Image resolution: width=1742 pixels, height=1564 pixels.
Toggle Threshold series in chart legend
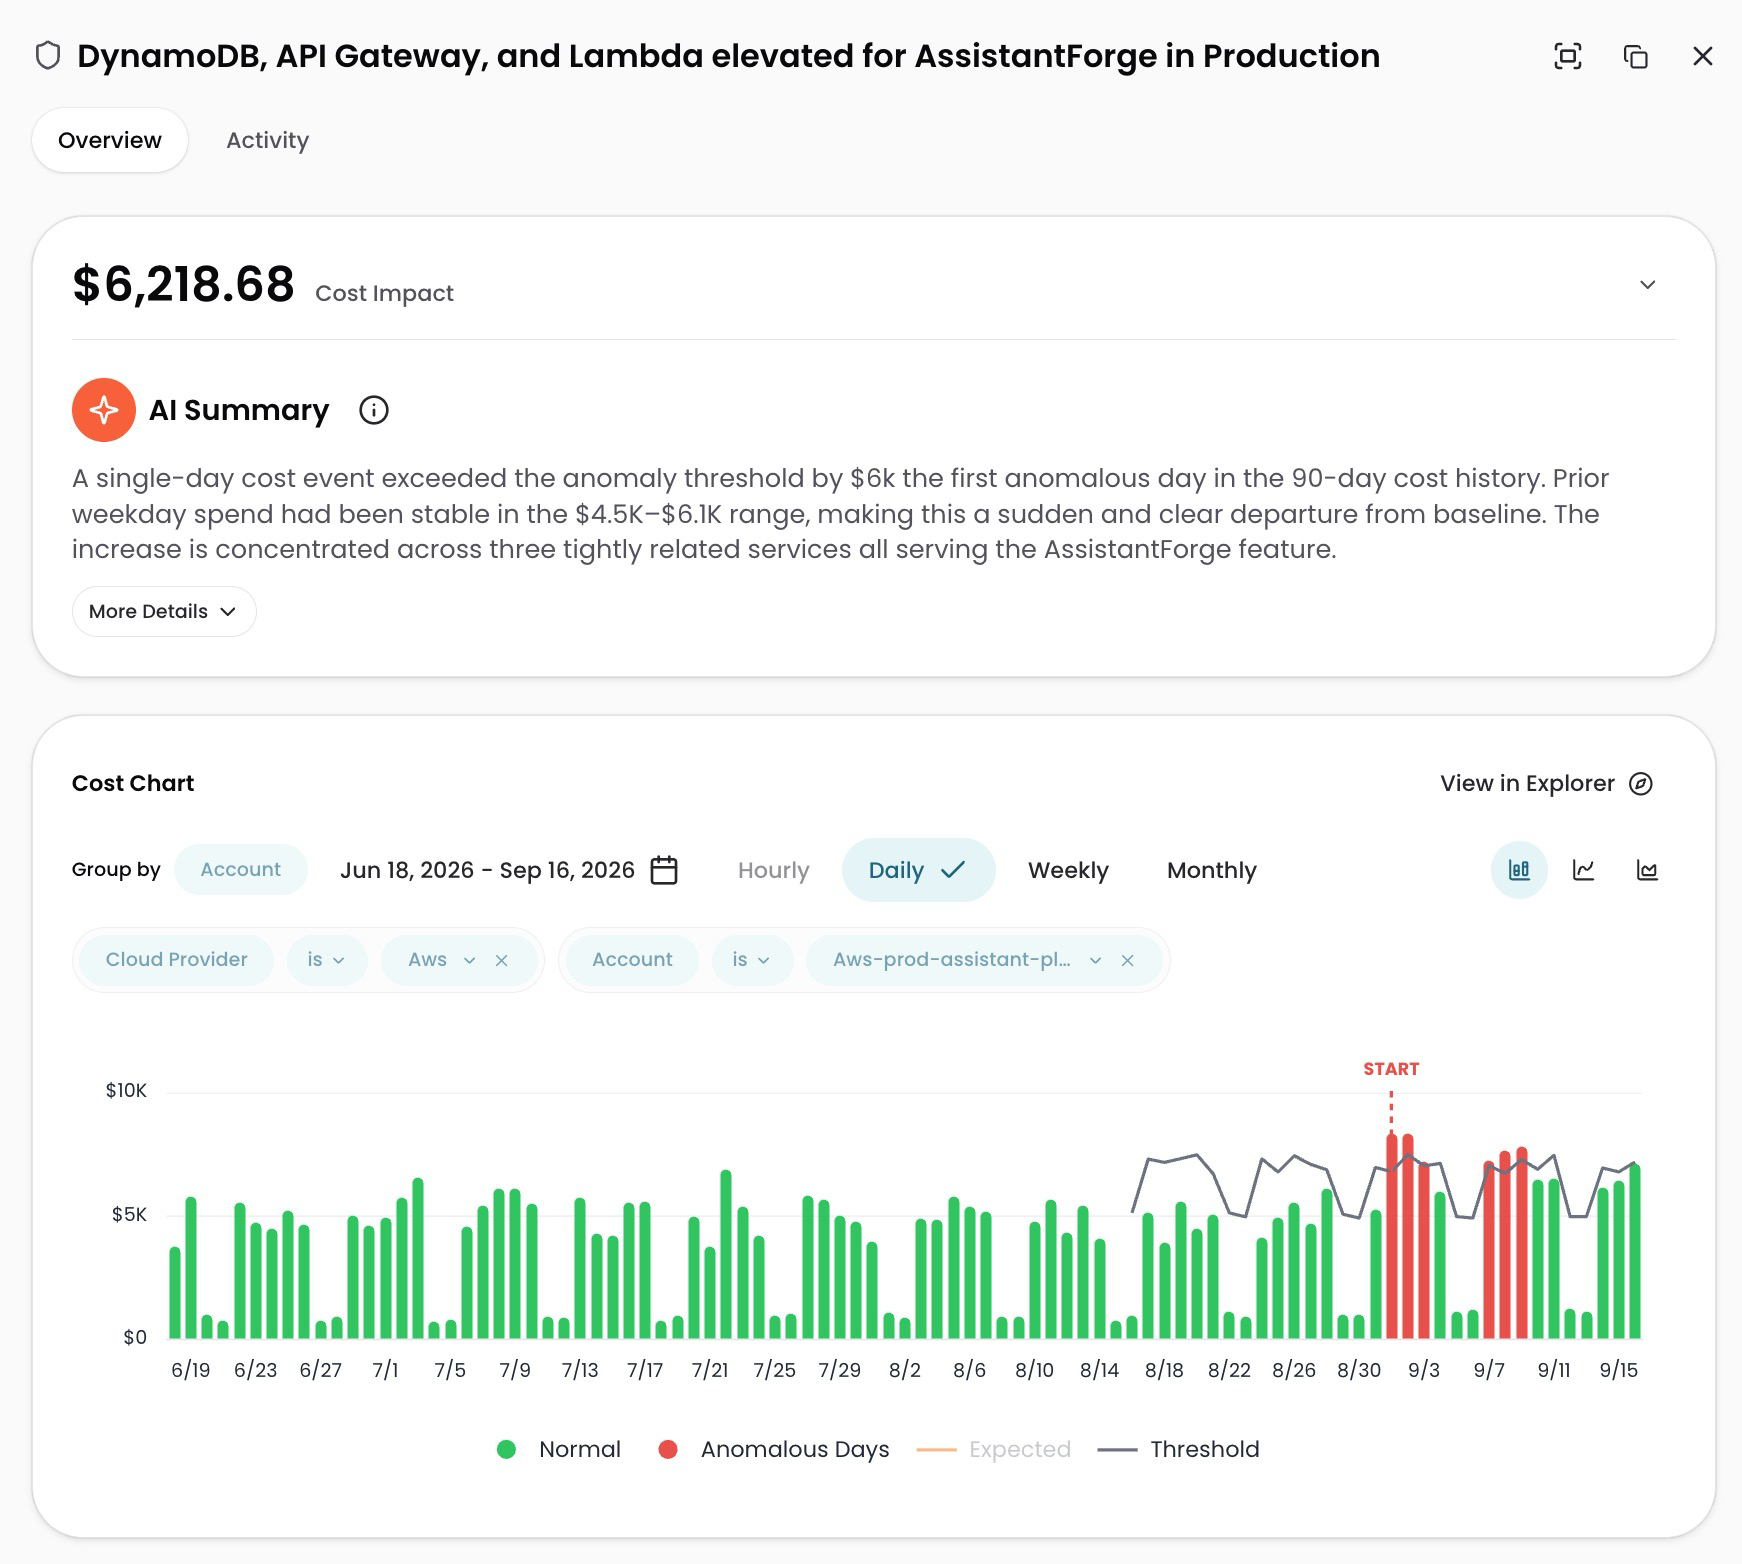click(1179, 1450)
